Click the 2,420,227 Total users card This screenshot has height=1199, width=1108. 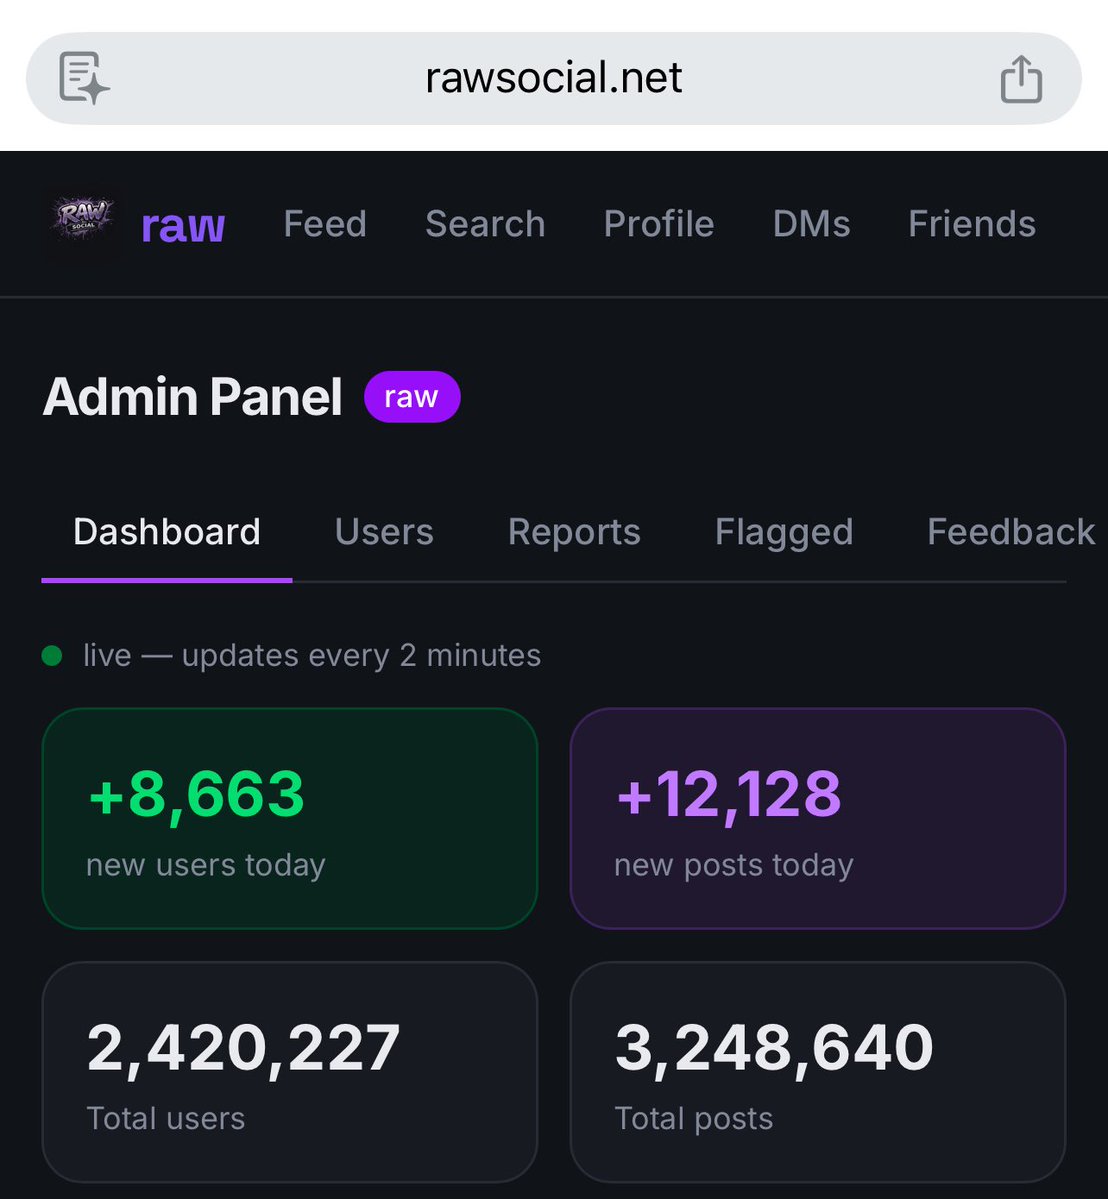pos(290,1072)
